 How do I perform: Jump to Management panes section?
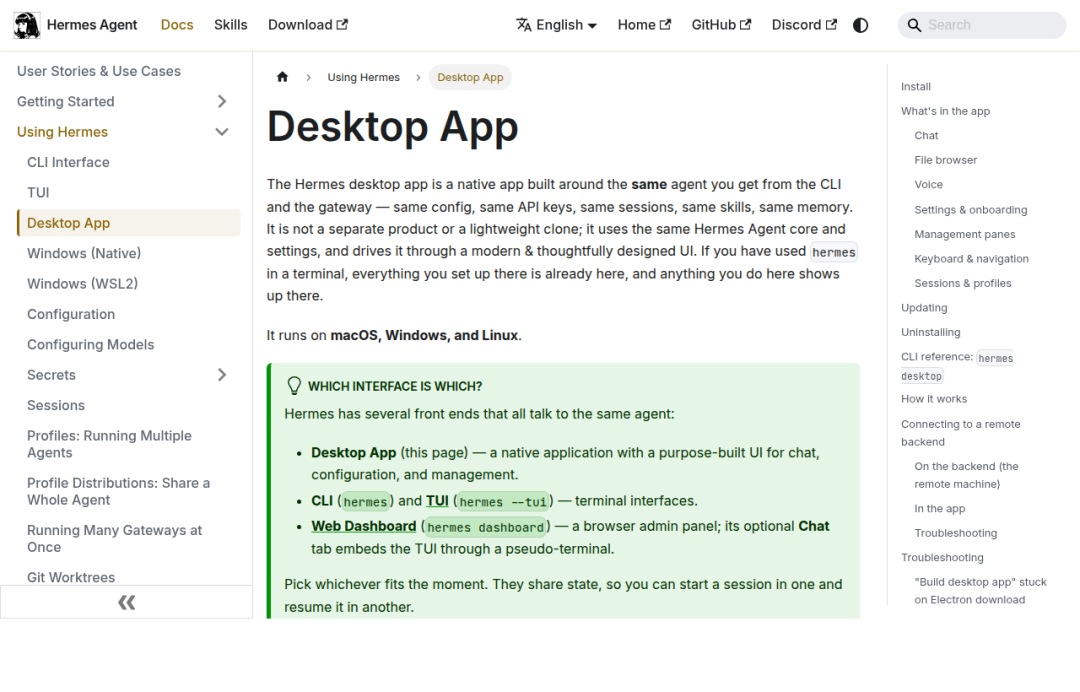965,234
